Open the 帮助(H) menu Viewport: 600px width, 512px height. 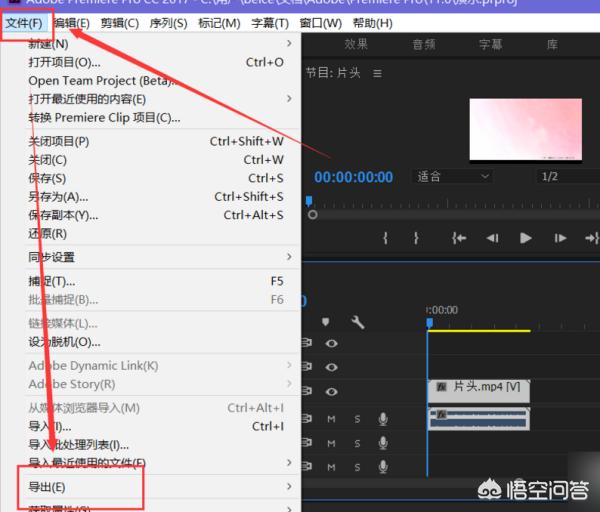click(x=373, y=23)
